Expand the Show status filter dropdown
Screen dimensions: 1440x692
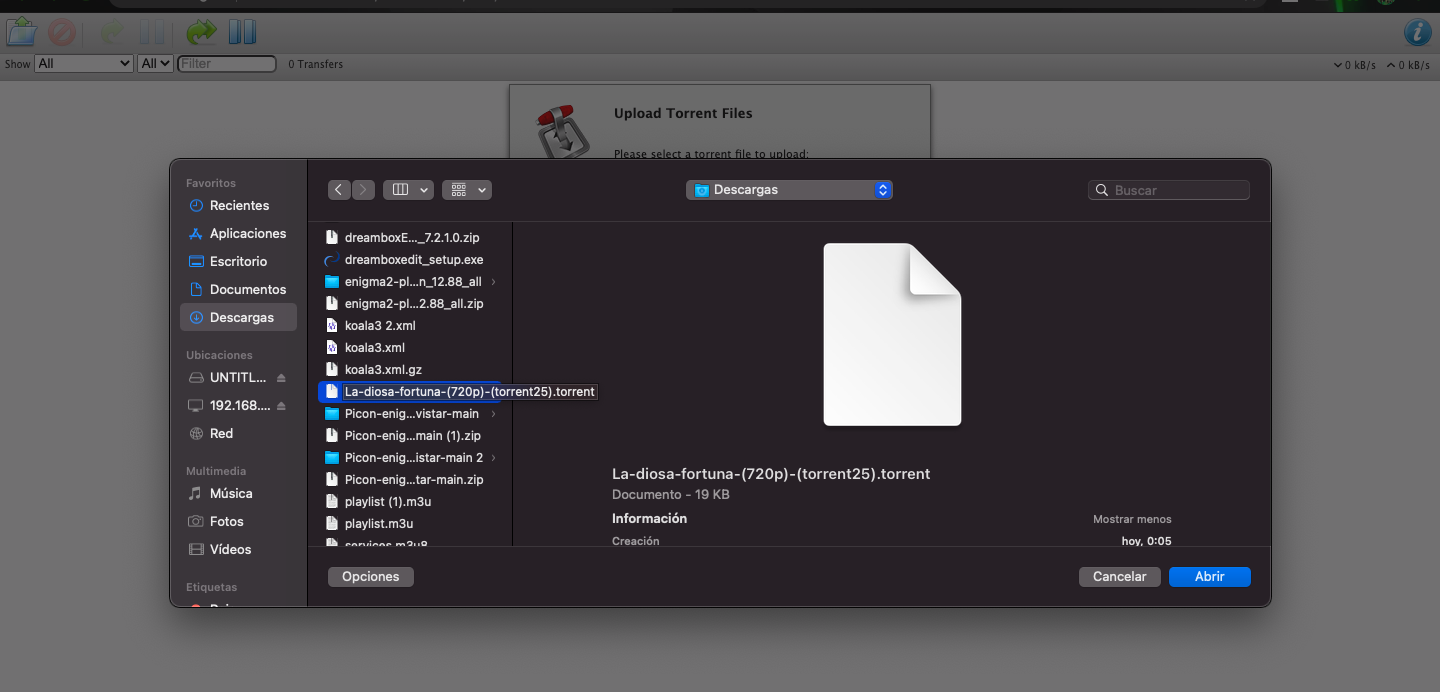[84, 64]
